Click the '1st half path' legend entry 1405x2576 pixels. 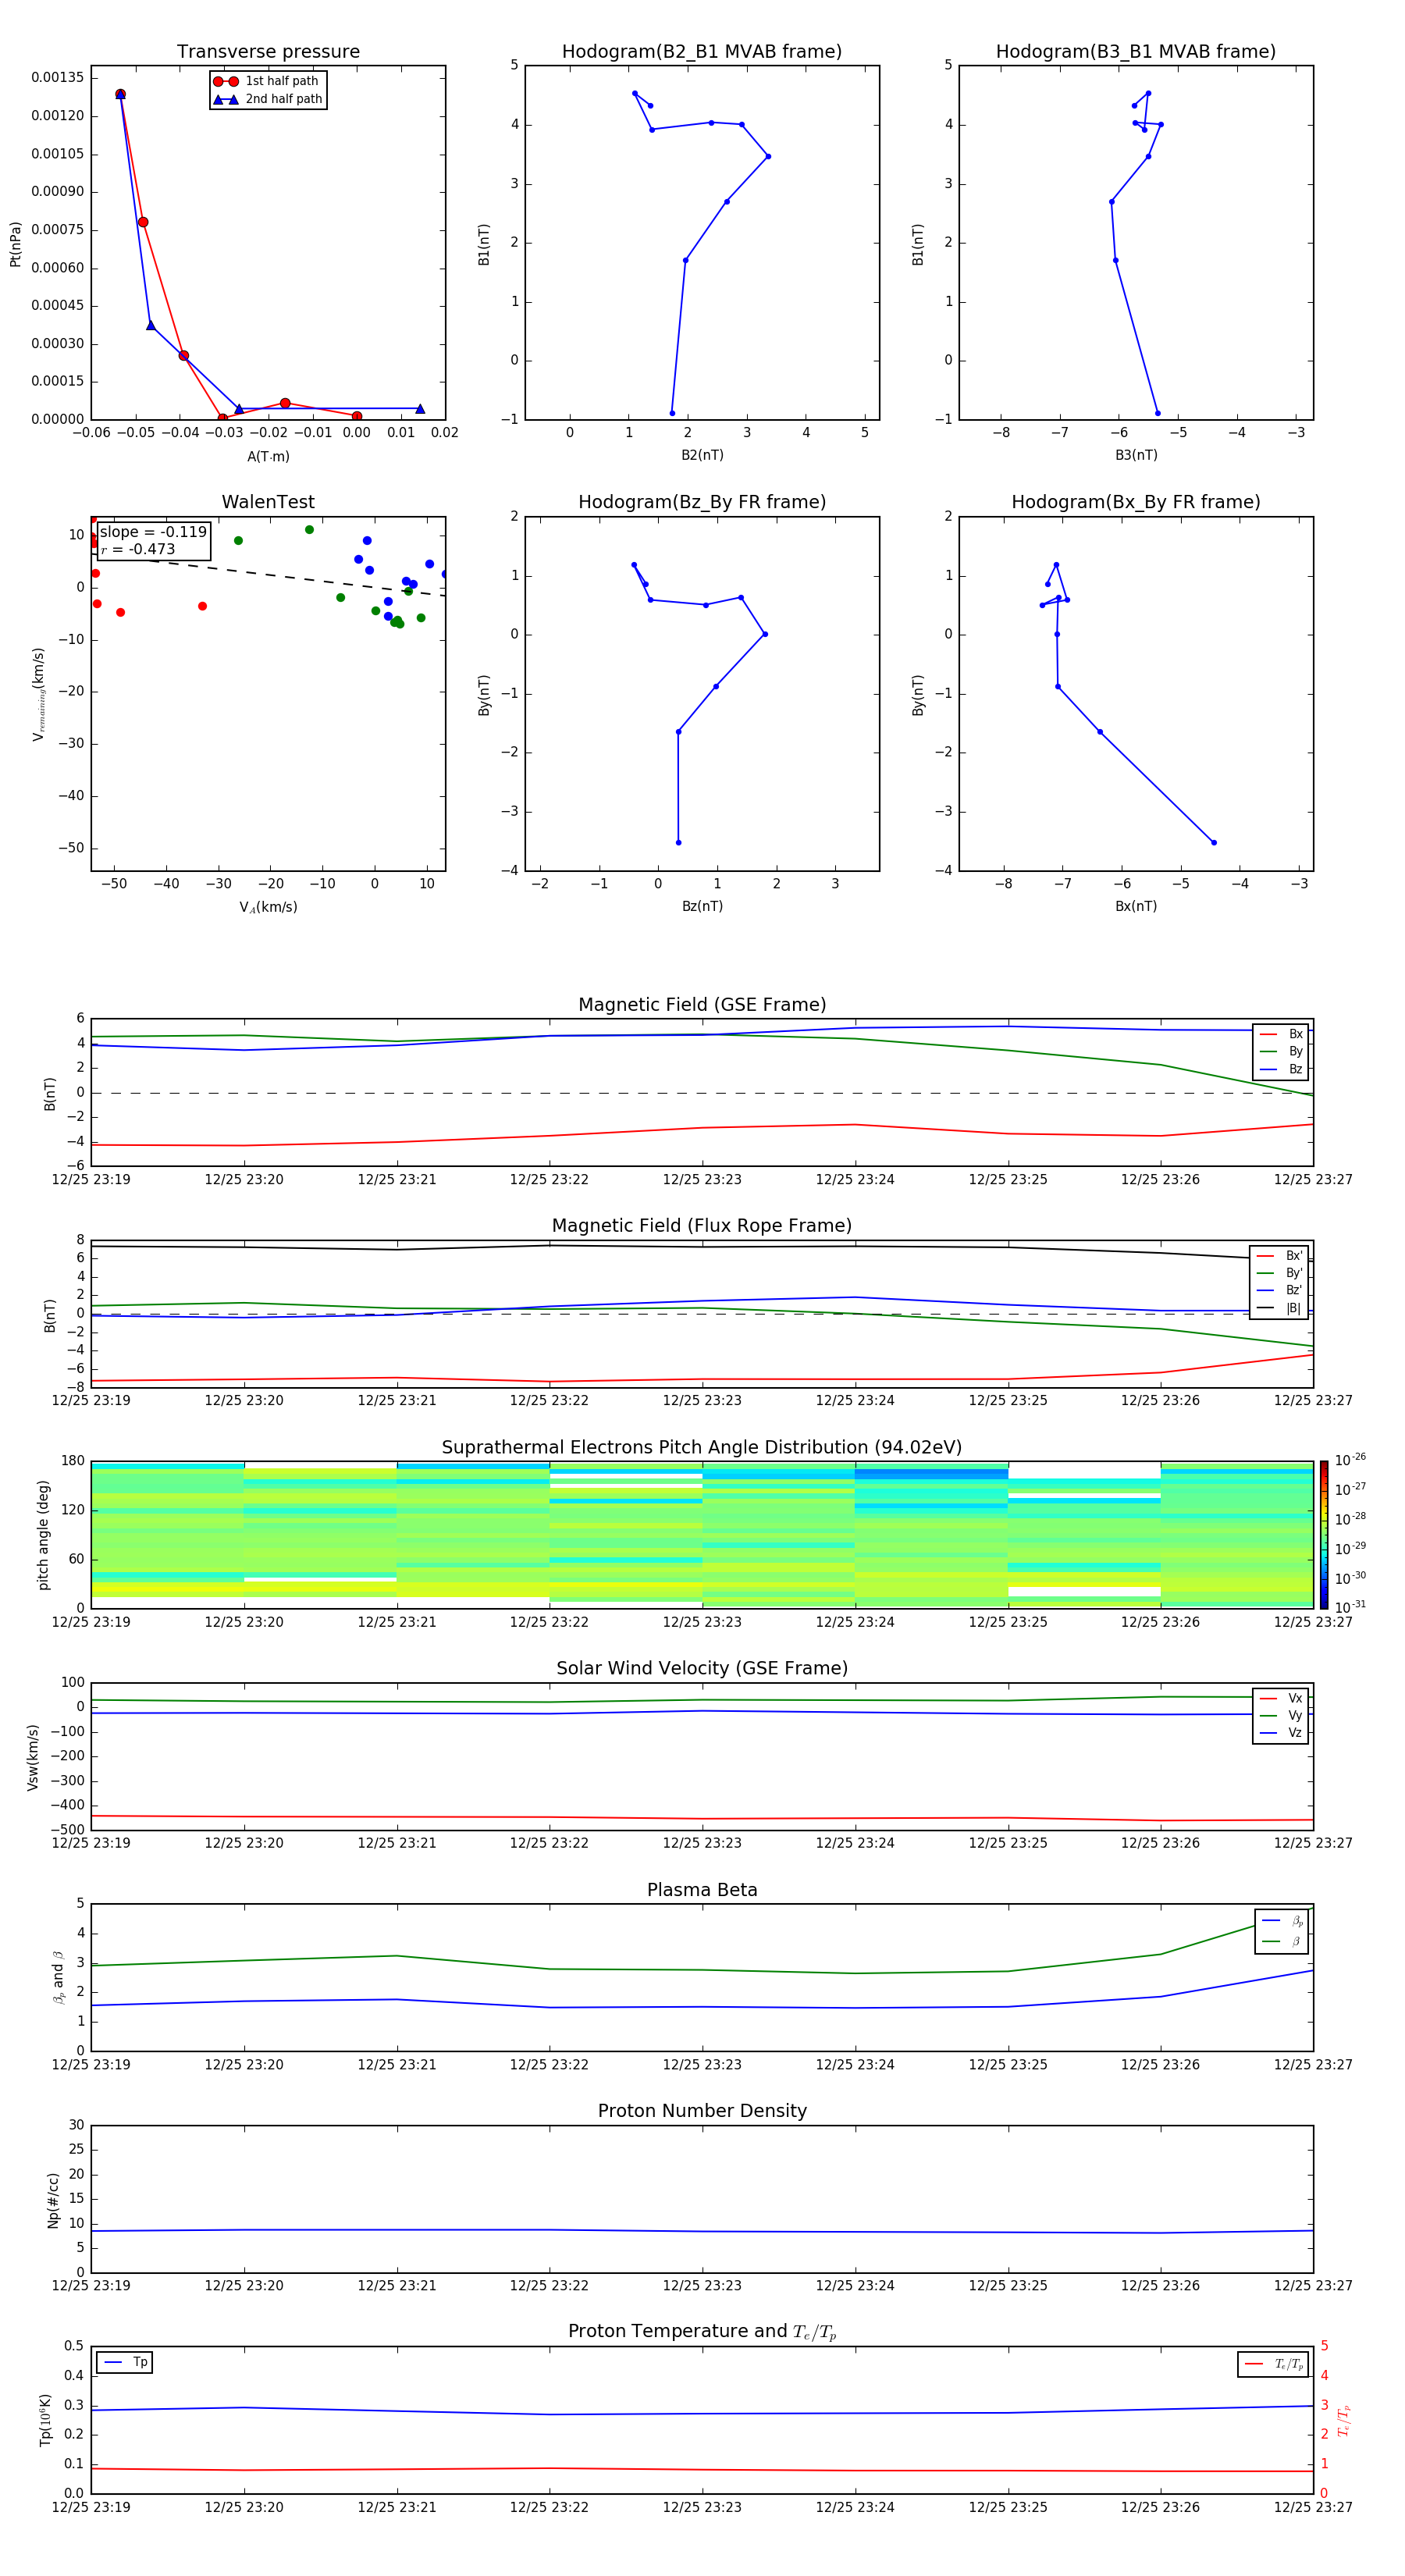267,81
